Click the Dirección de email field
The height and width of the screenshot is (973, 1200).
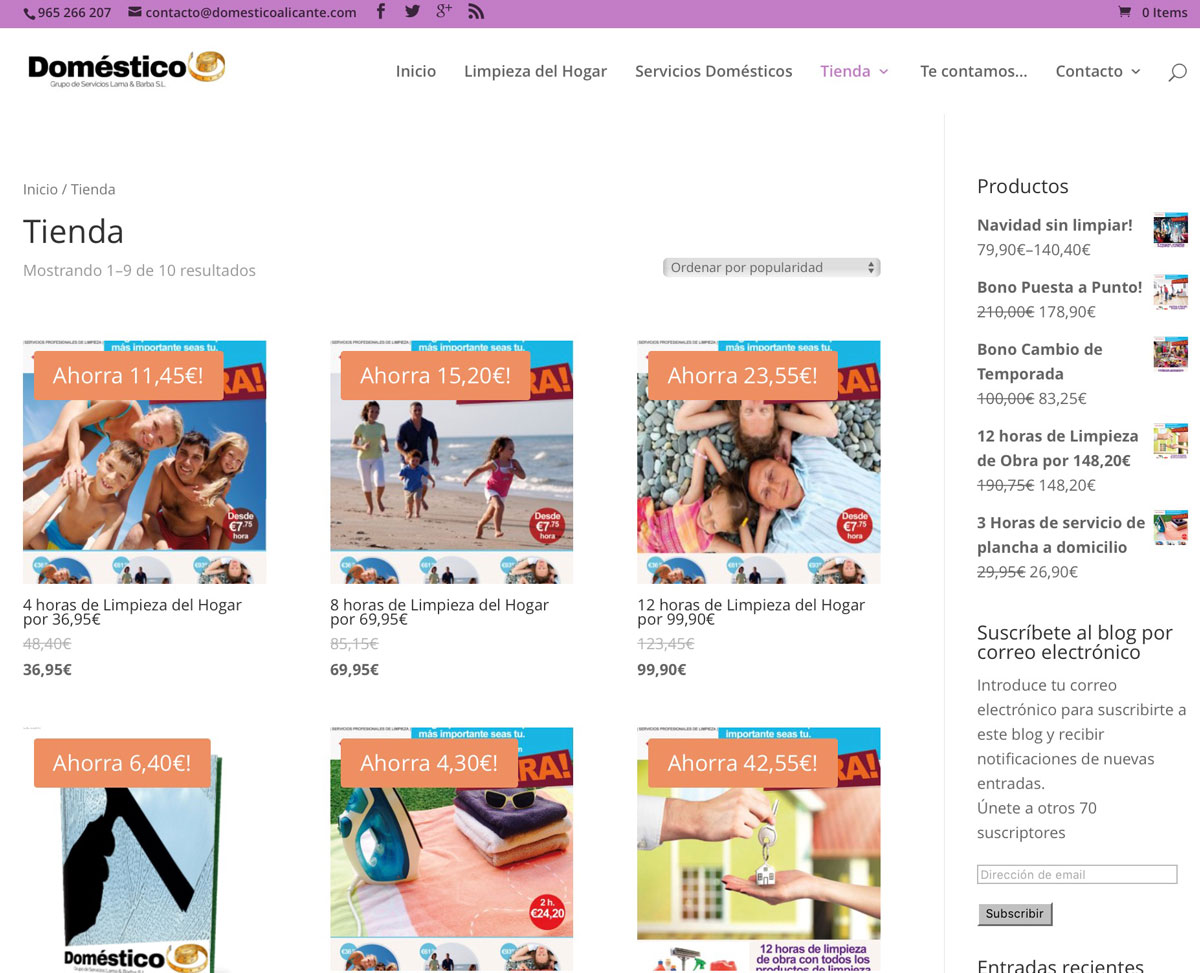click(x=1077, y=874)
